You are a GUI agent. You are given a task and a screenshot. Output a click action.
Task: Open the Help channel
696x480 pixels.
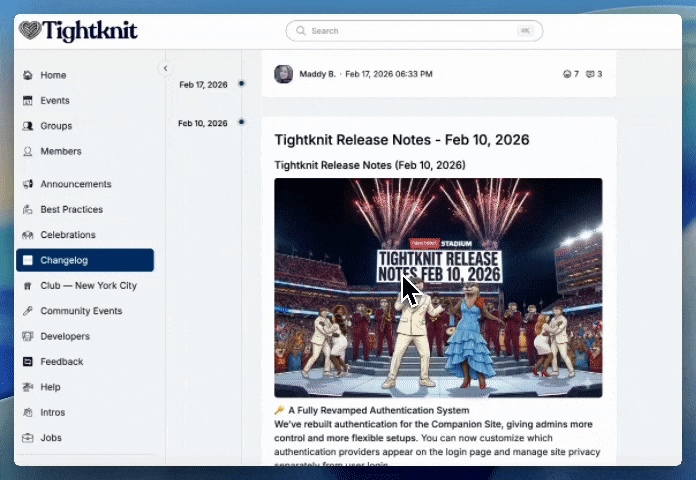(85, 387)
